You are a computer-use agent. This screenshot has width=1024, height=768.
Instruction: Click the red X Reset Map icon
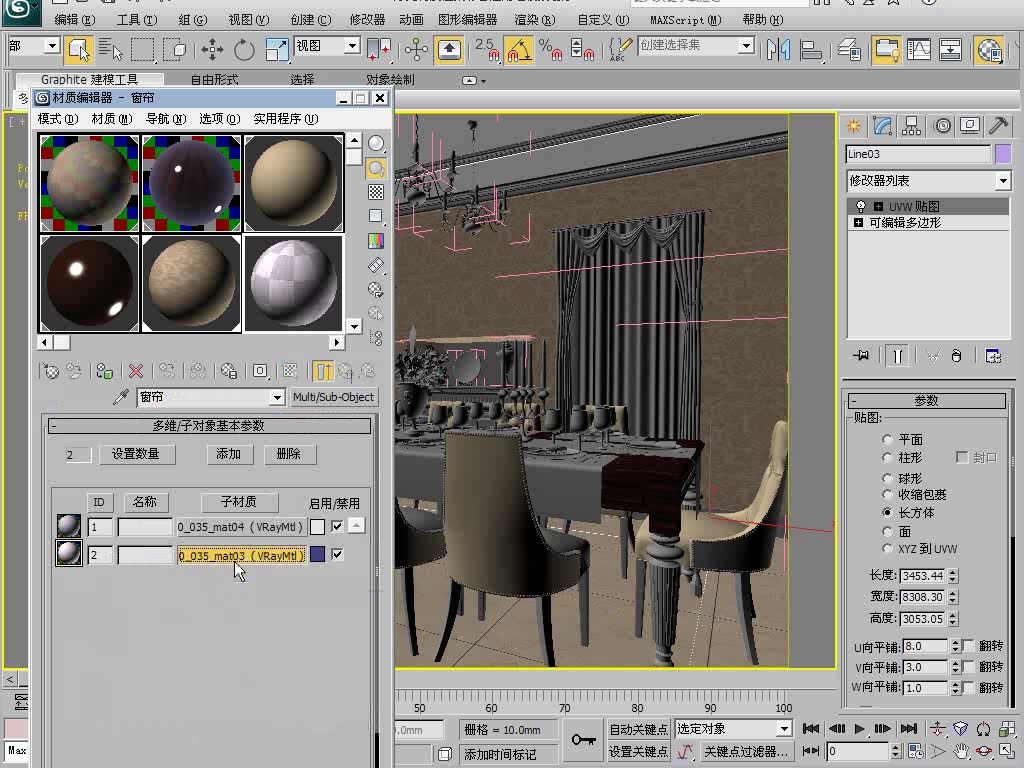(135, 372)
